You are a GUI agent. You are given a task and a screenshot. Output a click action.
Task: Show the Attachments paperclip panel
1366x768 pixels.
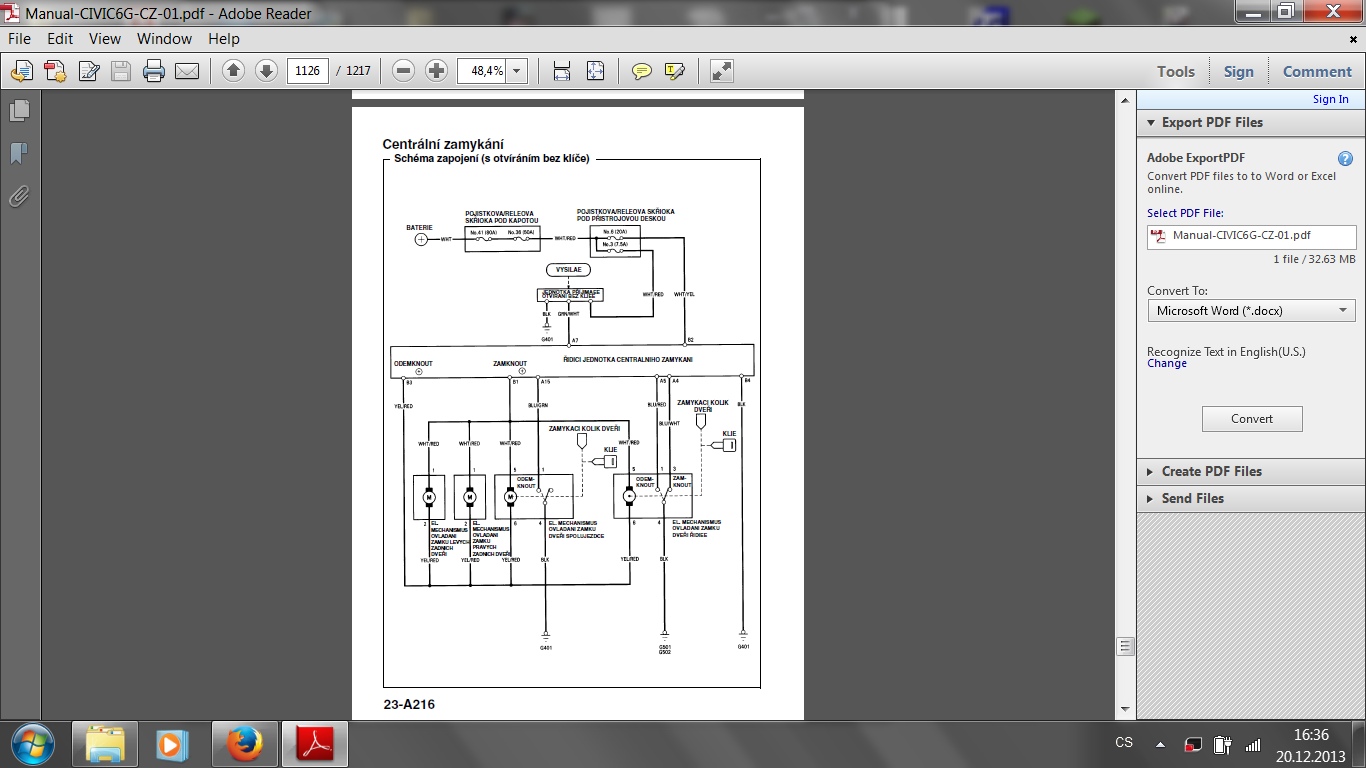coord(19,196)
